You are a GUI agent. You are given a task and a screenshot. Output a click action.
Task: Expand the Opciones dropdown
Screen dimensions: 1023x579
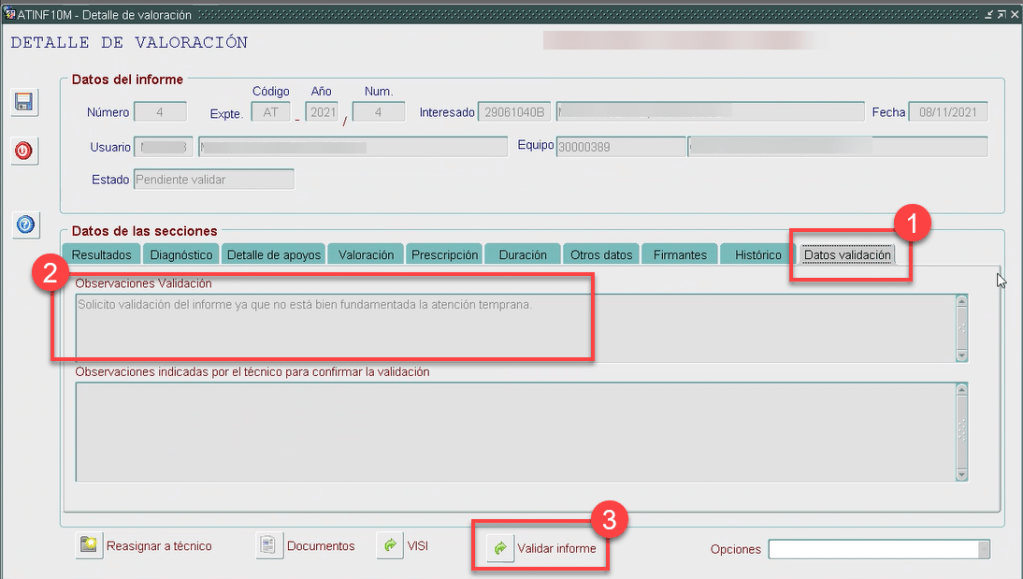(x=984, y=549)
